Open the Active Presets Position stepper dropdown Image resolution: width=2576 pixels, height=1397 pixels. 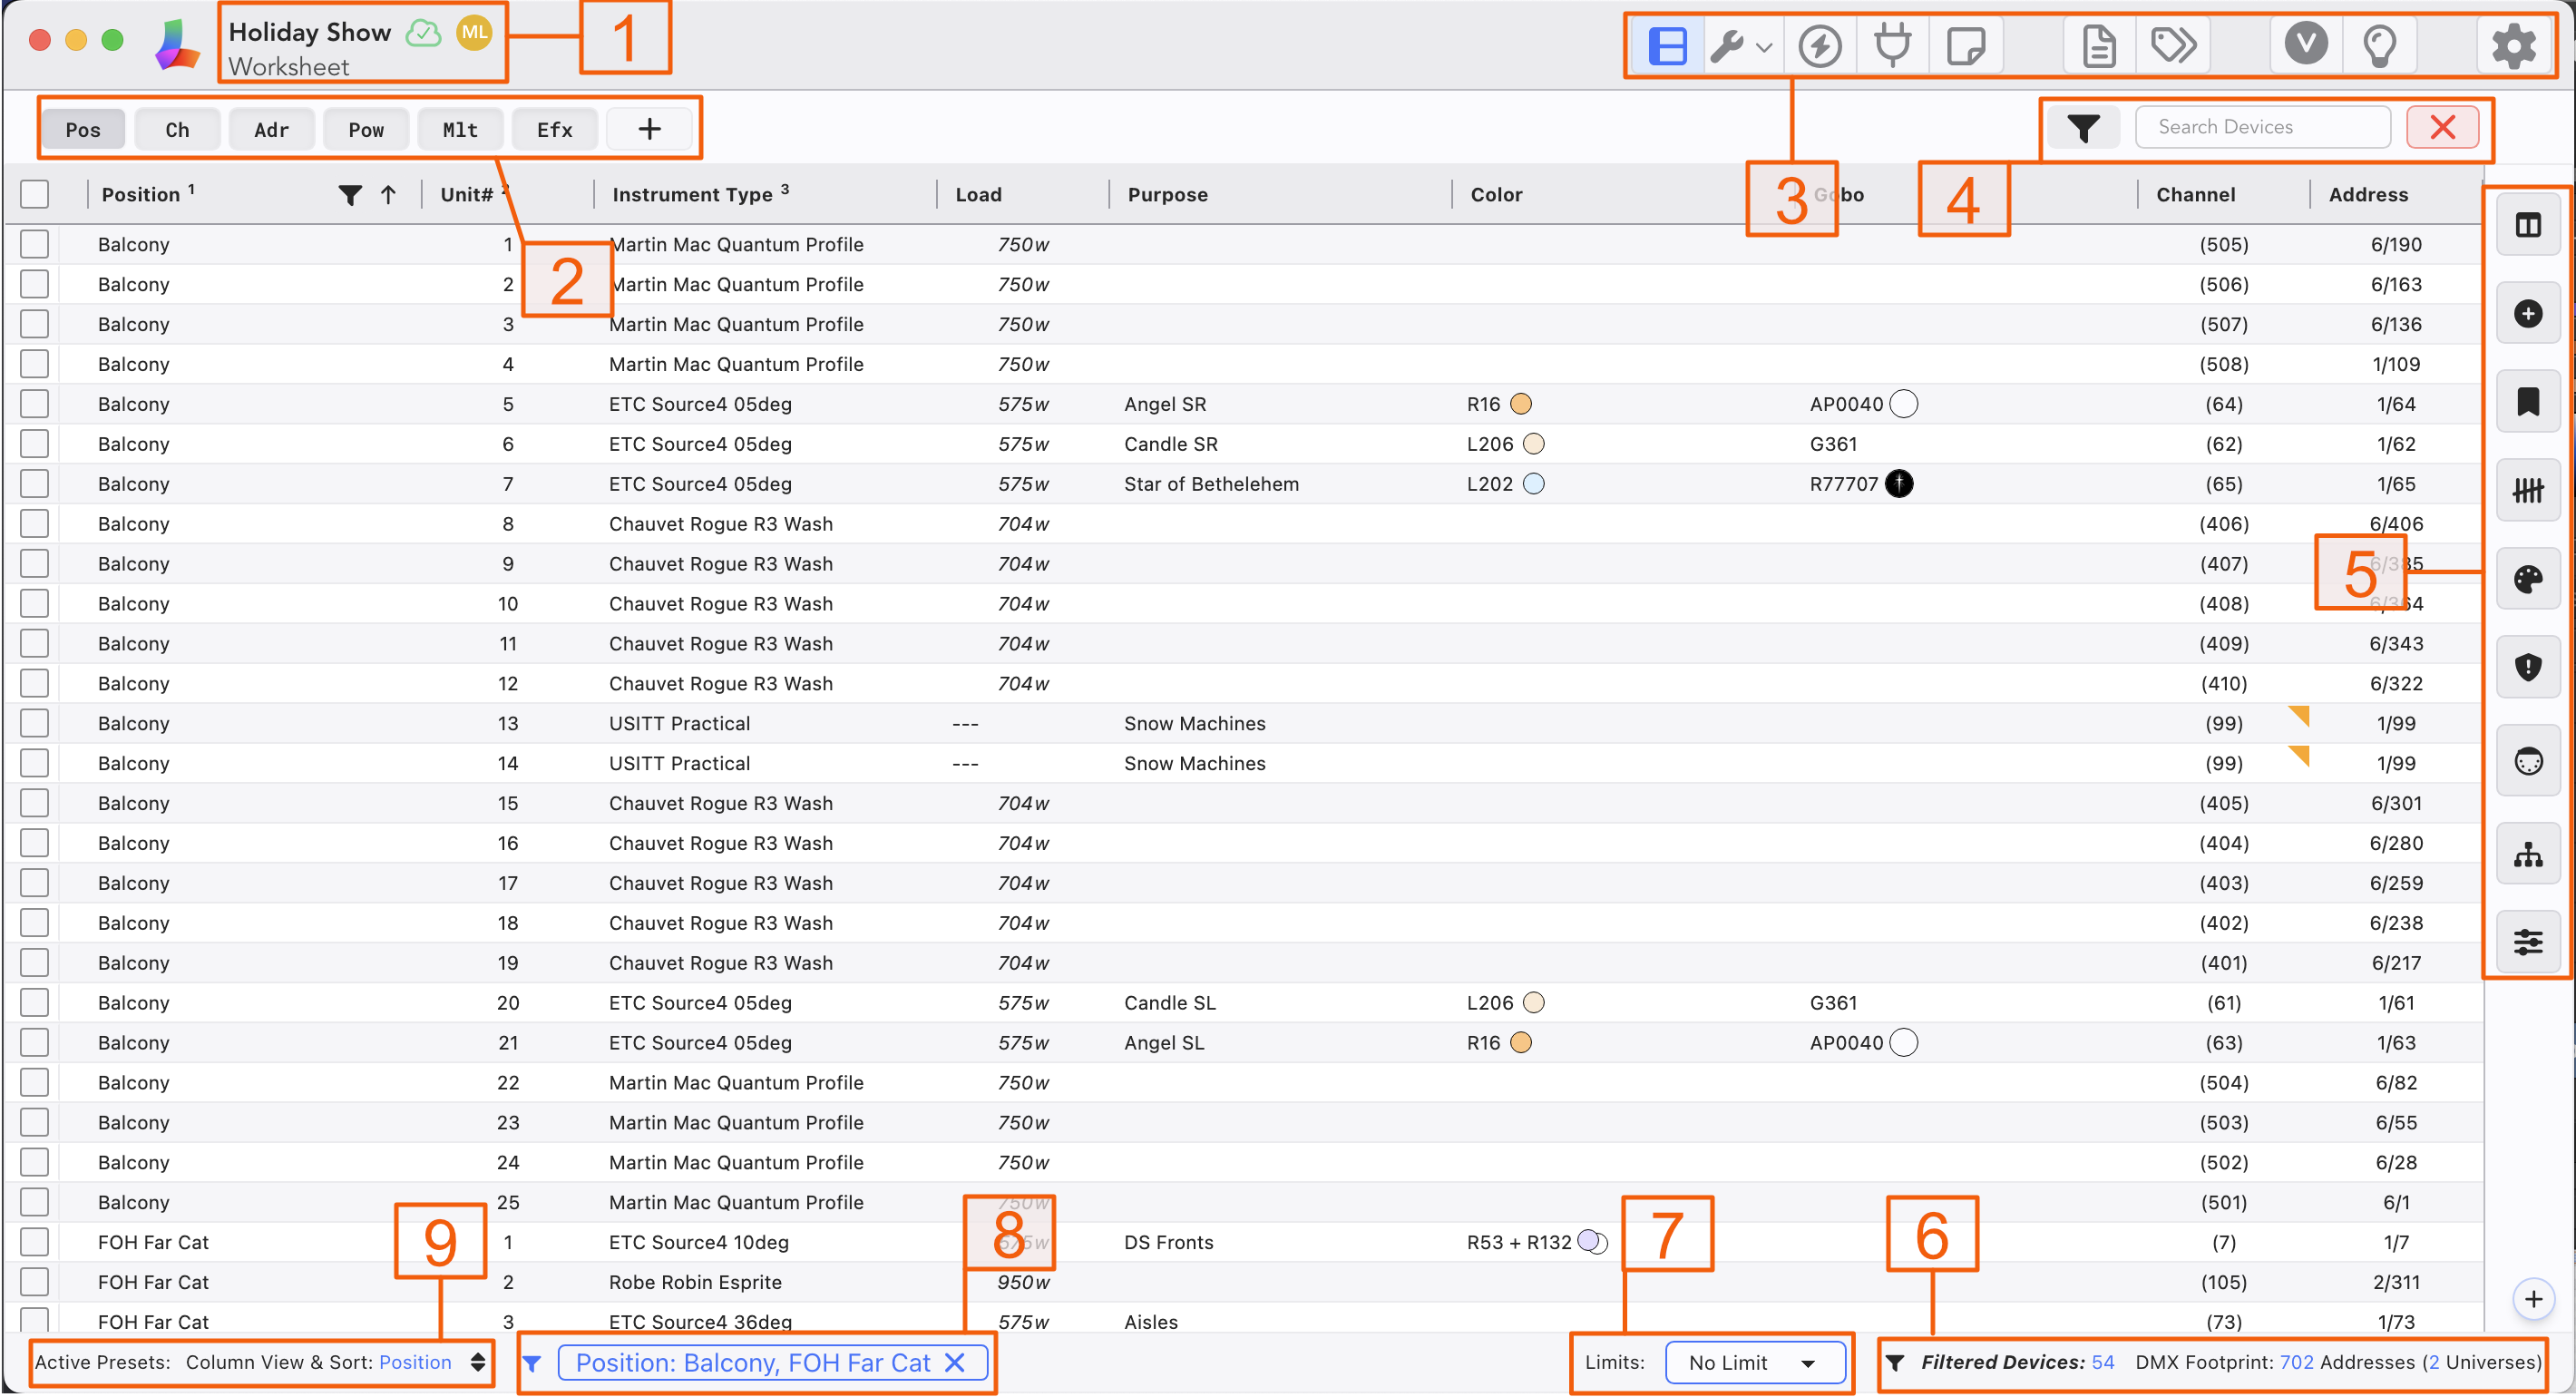click(477, 1362)
